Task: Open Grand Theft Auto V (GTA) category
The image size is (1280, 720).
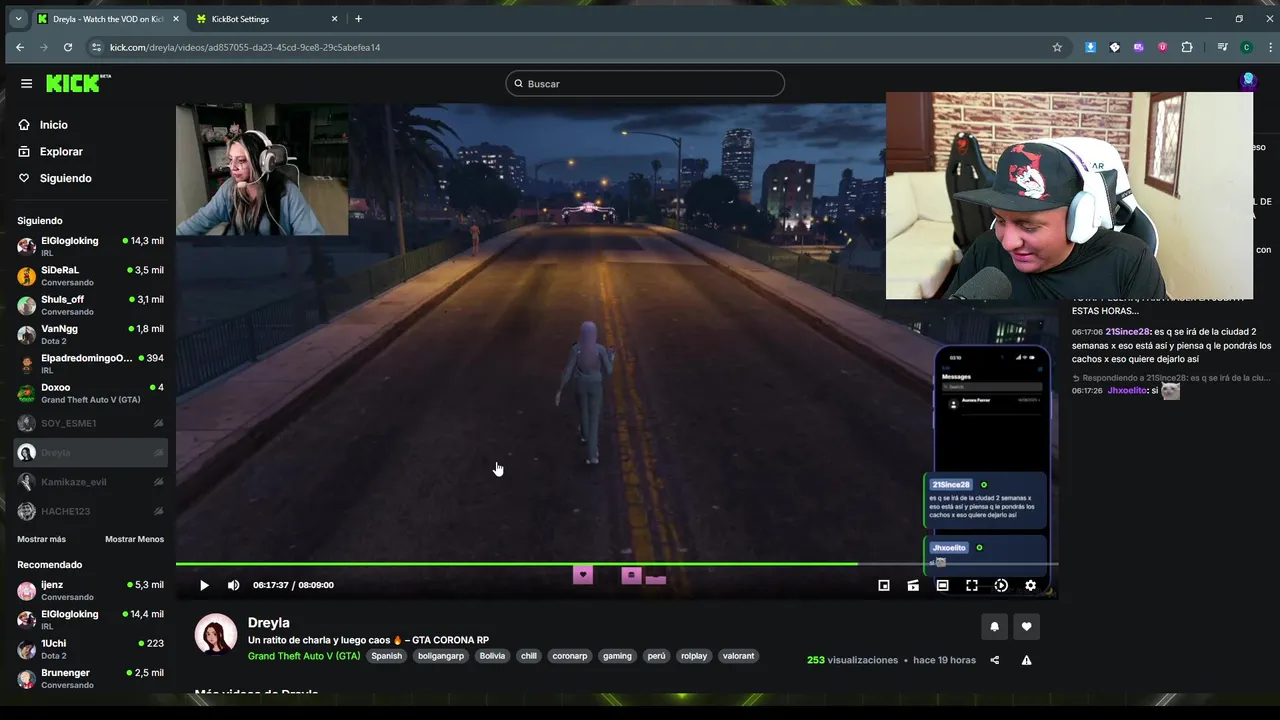Action: coord(304,656)
